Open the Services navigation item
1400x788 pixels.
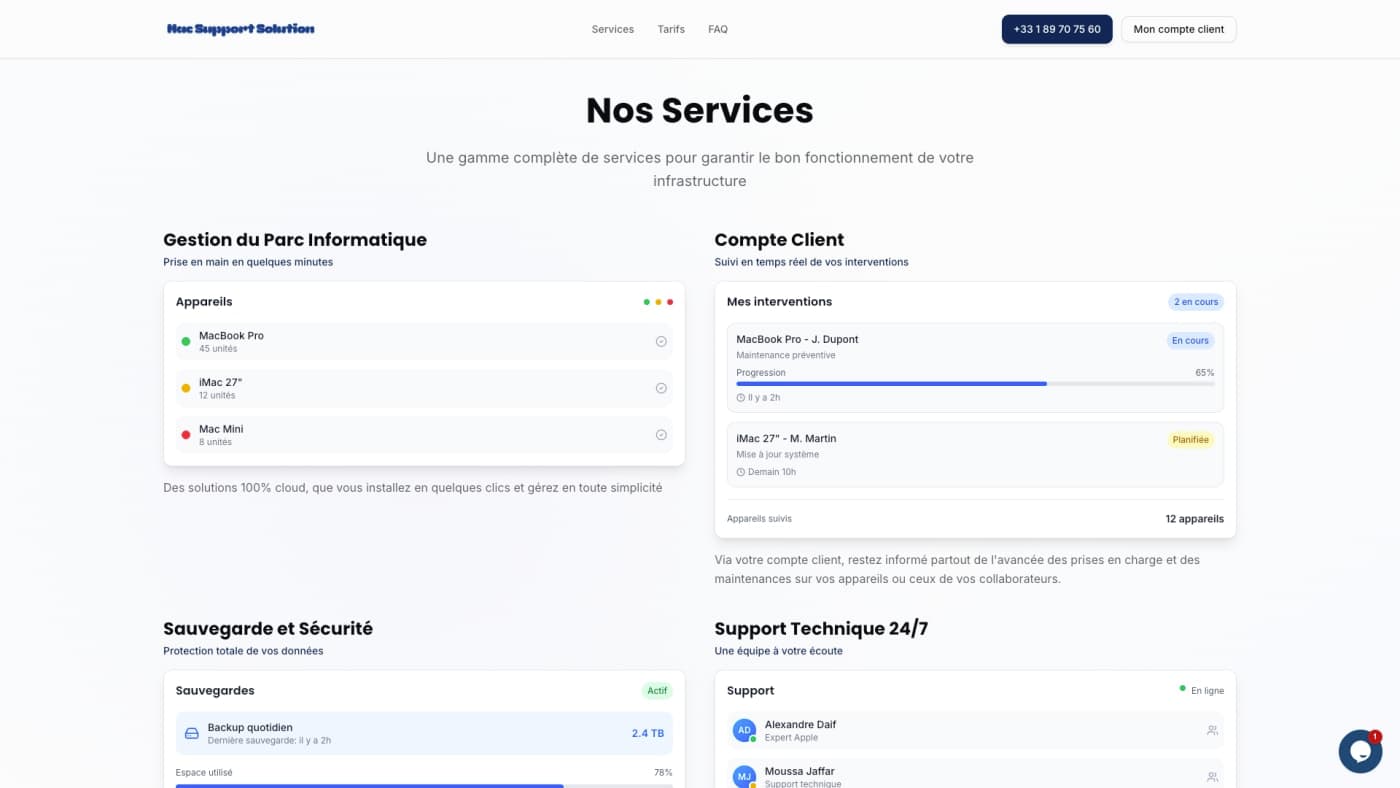point(612,29)
